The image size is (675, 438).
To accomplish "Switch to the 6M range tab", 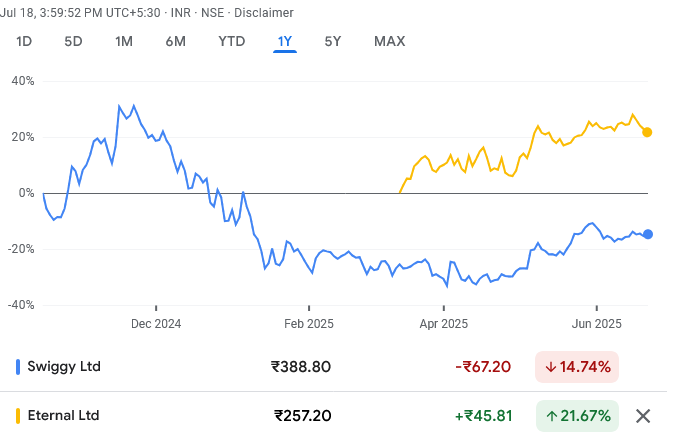I will pos(176,41).
